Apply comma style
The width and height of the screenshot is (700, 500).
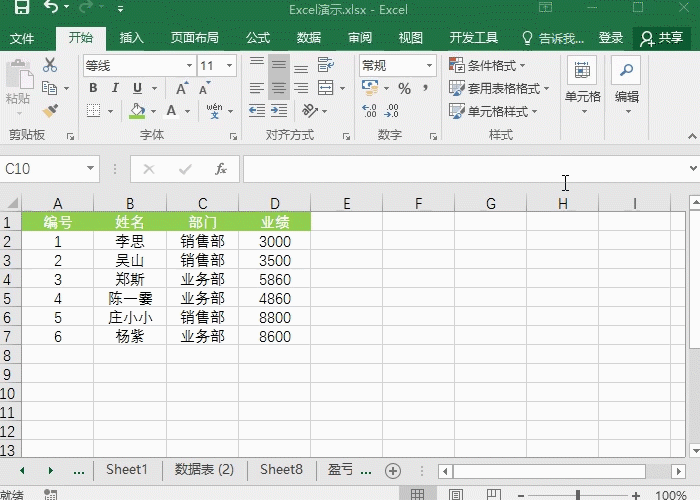[425, 88]
